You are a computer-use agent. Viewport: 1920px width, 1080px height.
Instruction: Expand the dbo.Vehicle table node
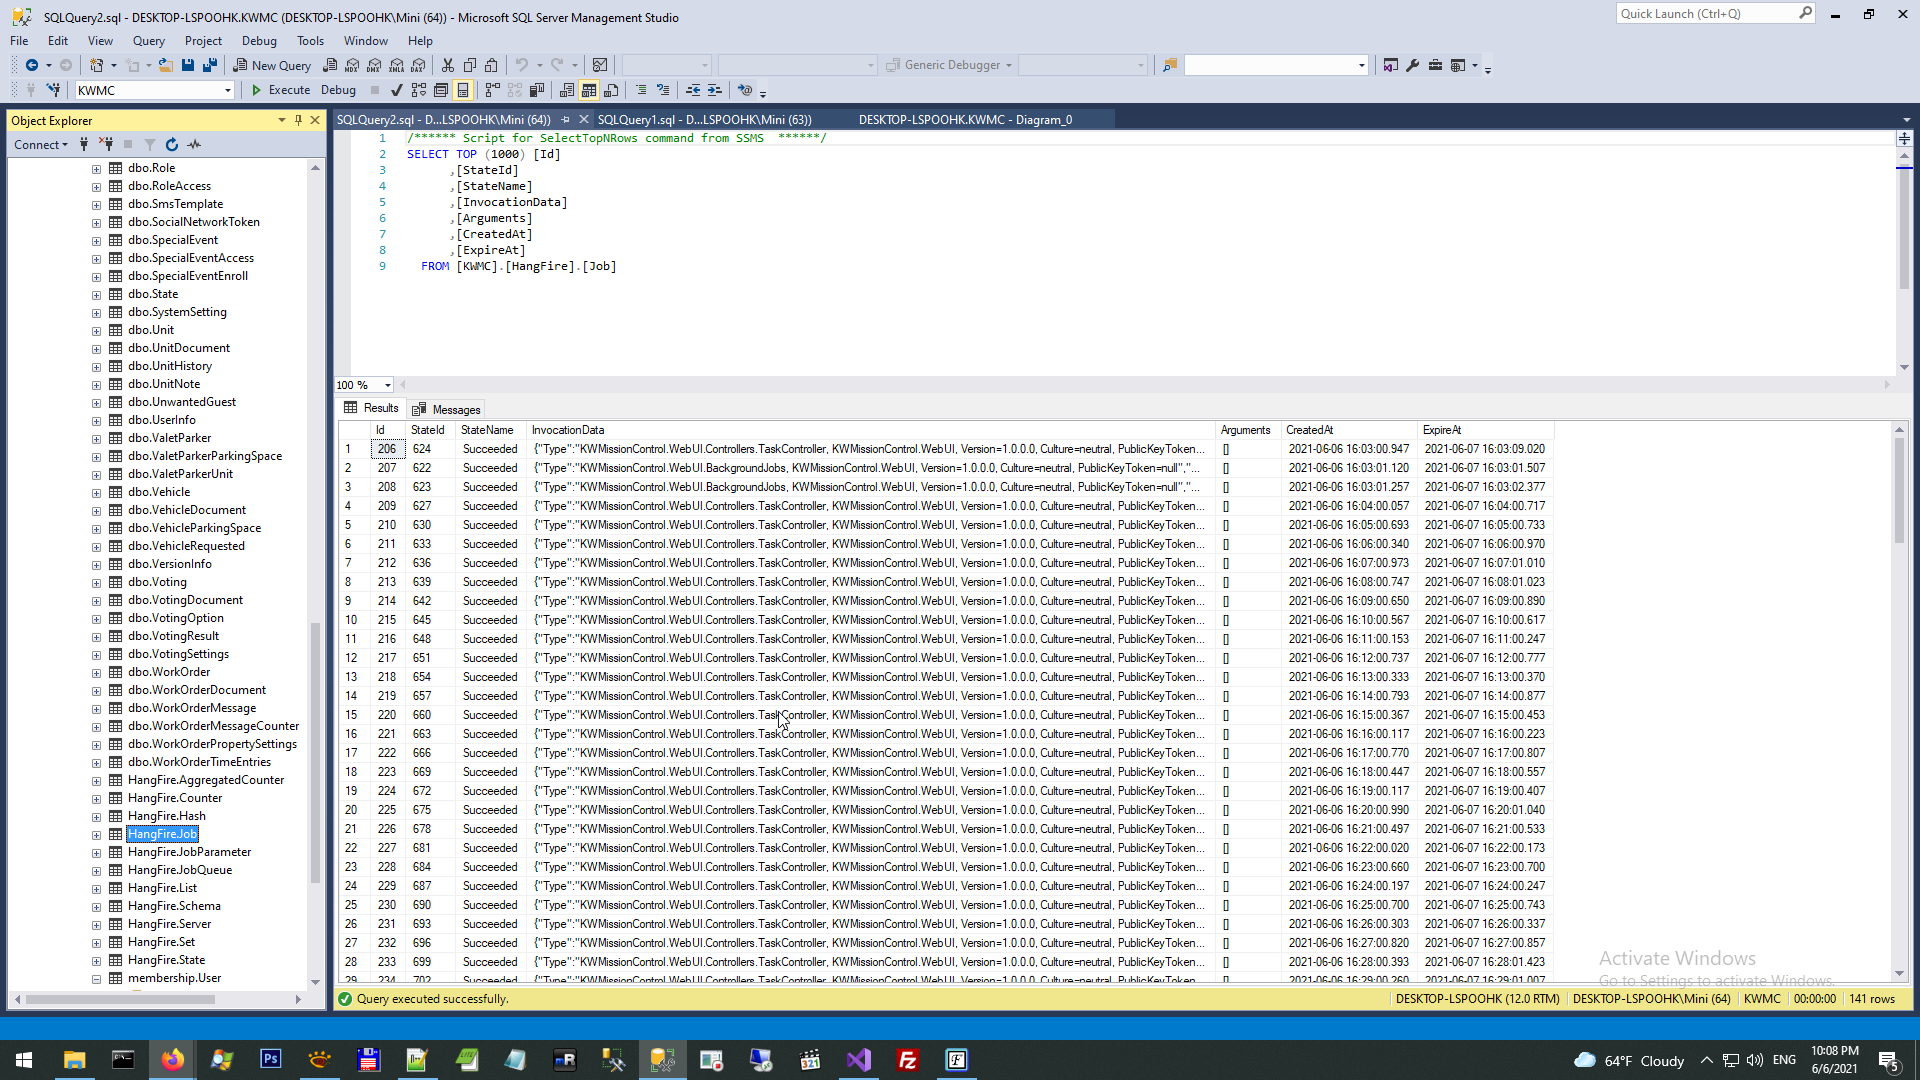(x=97, y=493)
